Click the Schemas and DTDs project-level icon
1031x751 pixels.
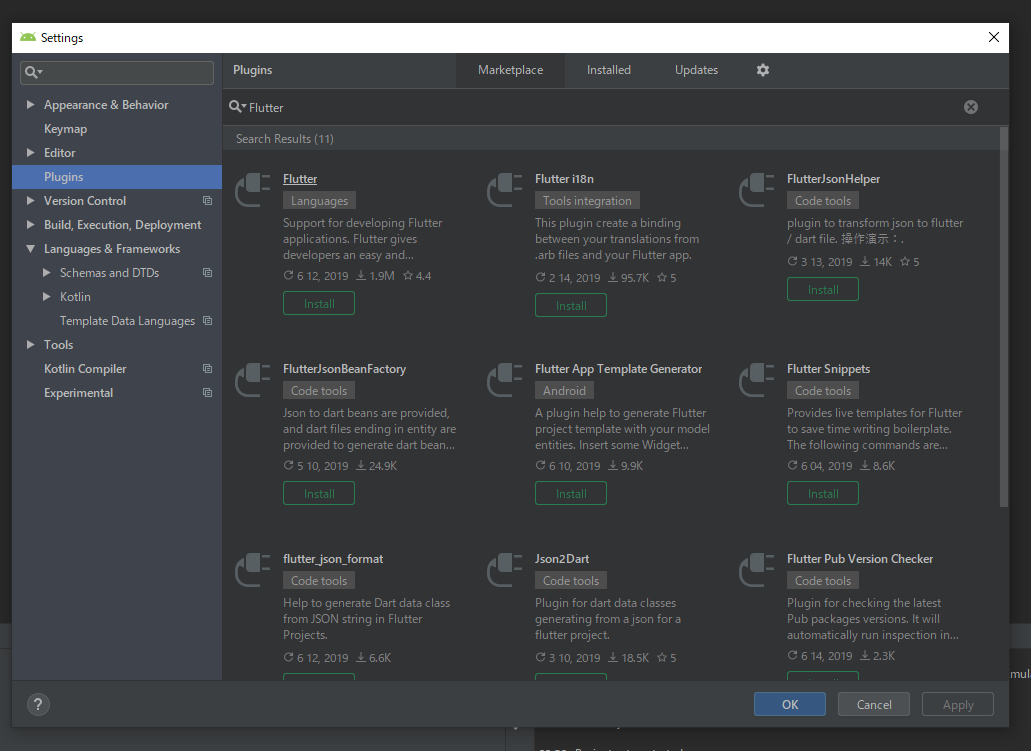(207, 272)
